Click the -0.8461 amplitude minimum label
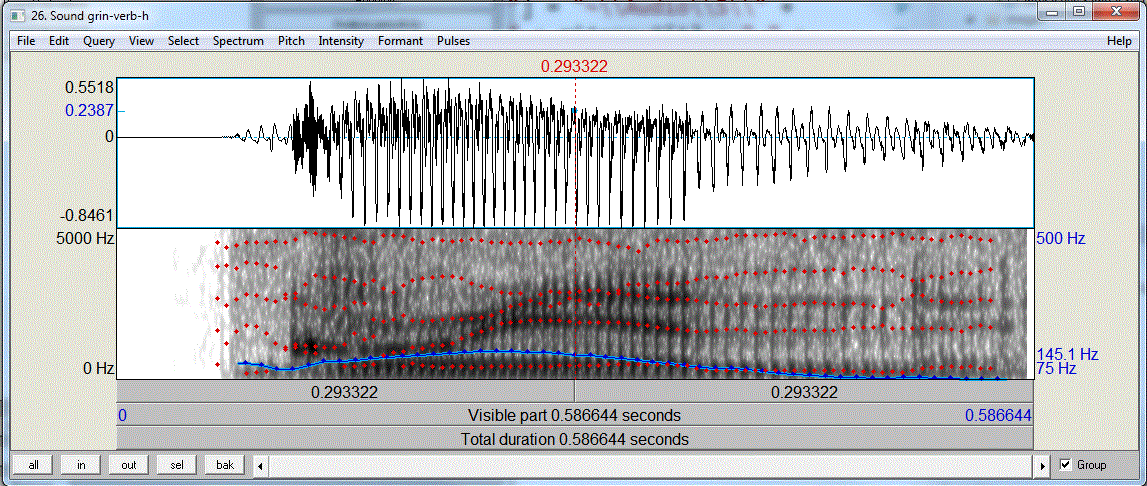The height and width of the screenshot is (486, 1147). pos(88,217)
